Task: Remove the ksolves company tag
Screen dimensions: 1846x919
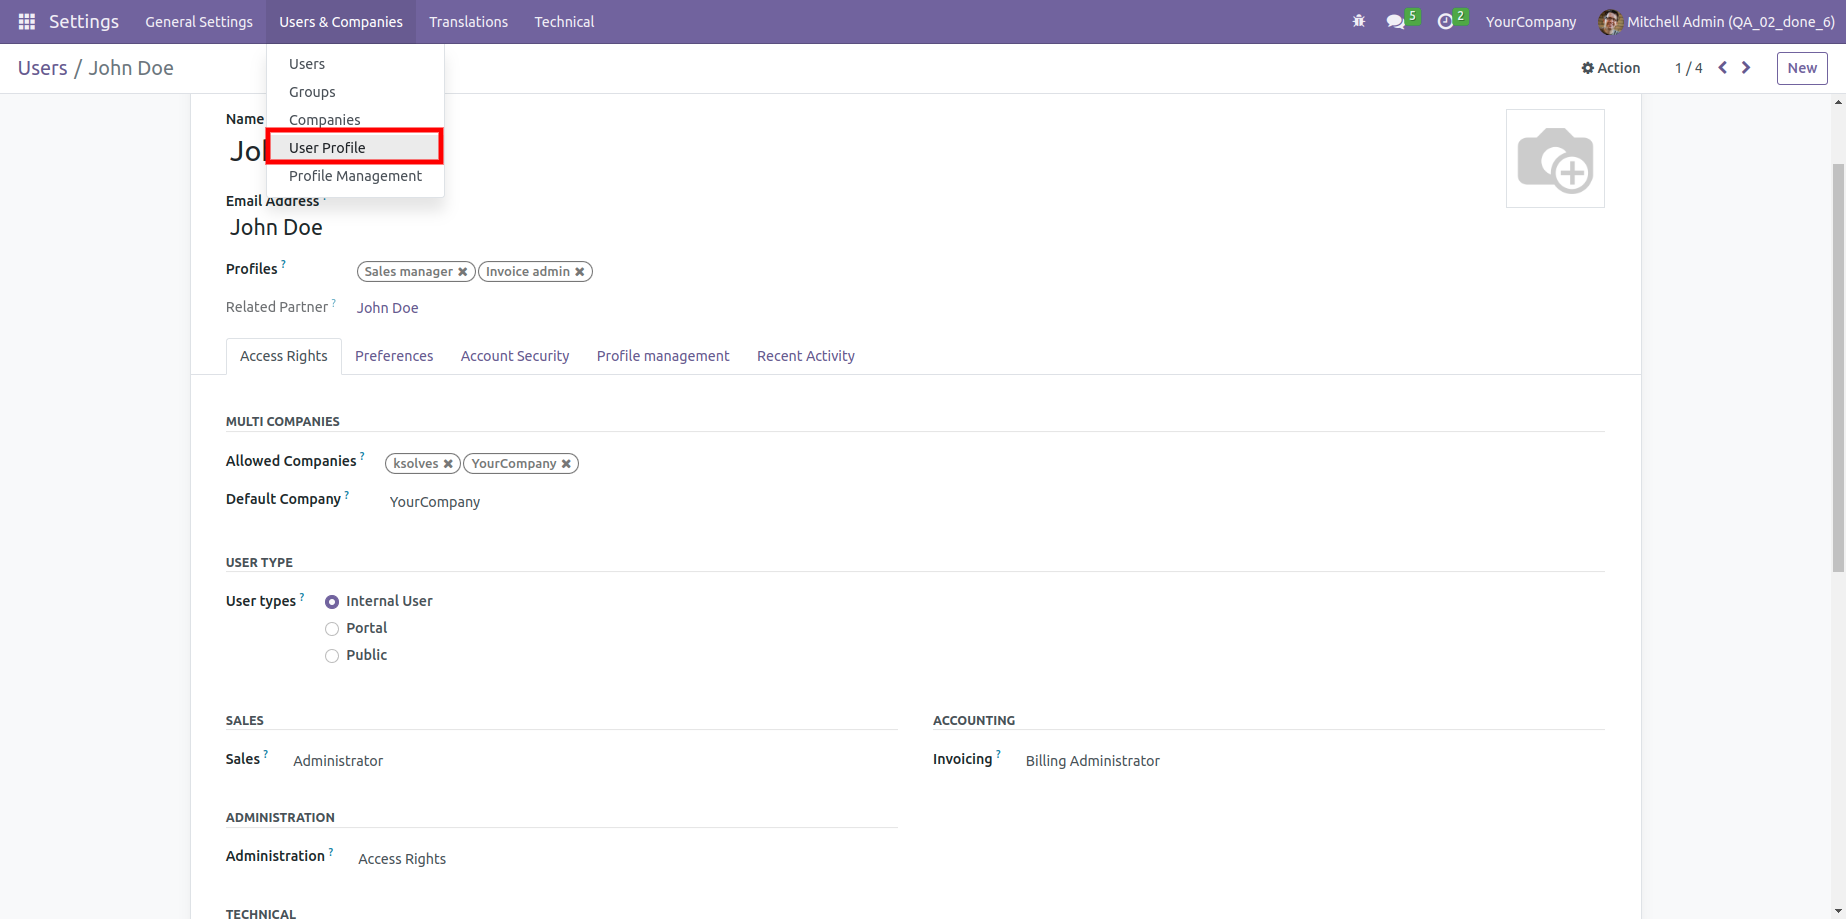Action: point(448,464)
